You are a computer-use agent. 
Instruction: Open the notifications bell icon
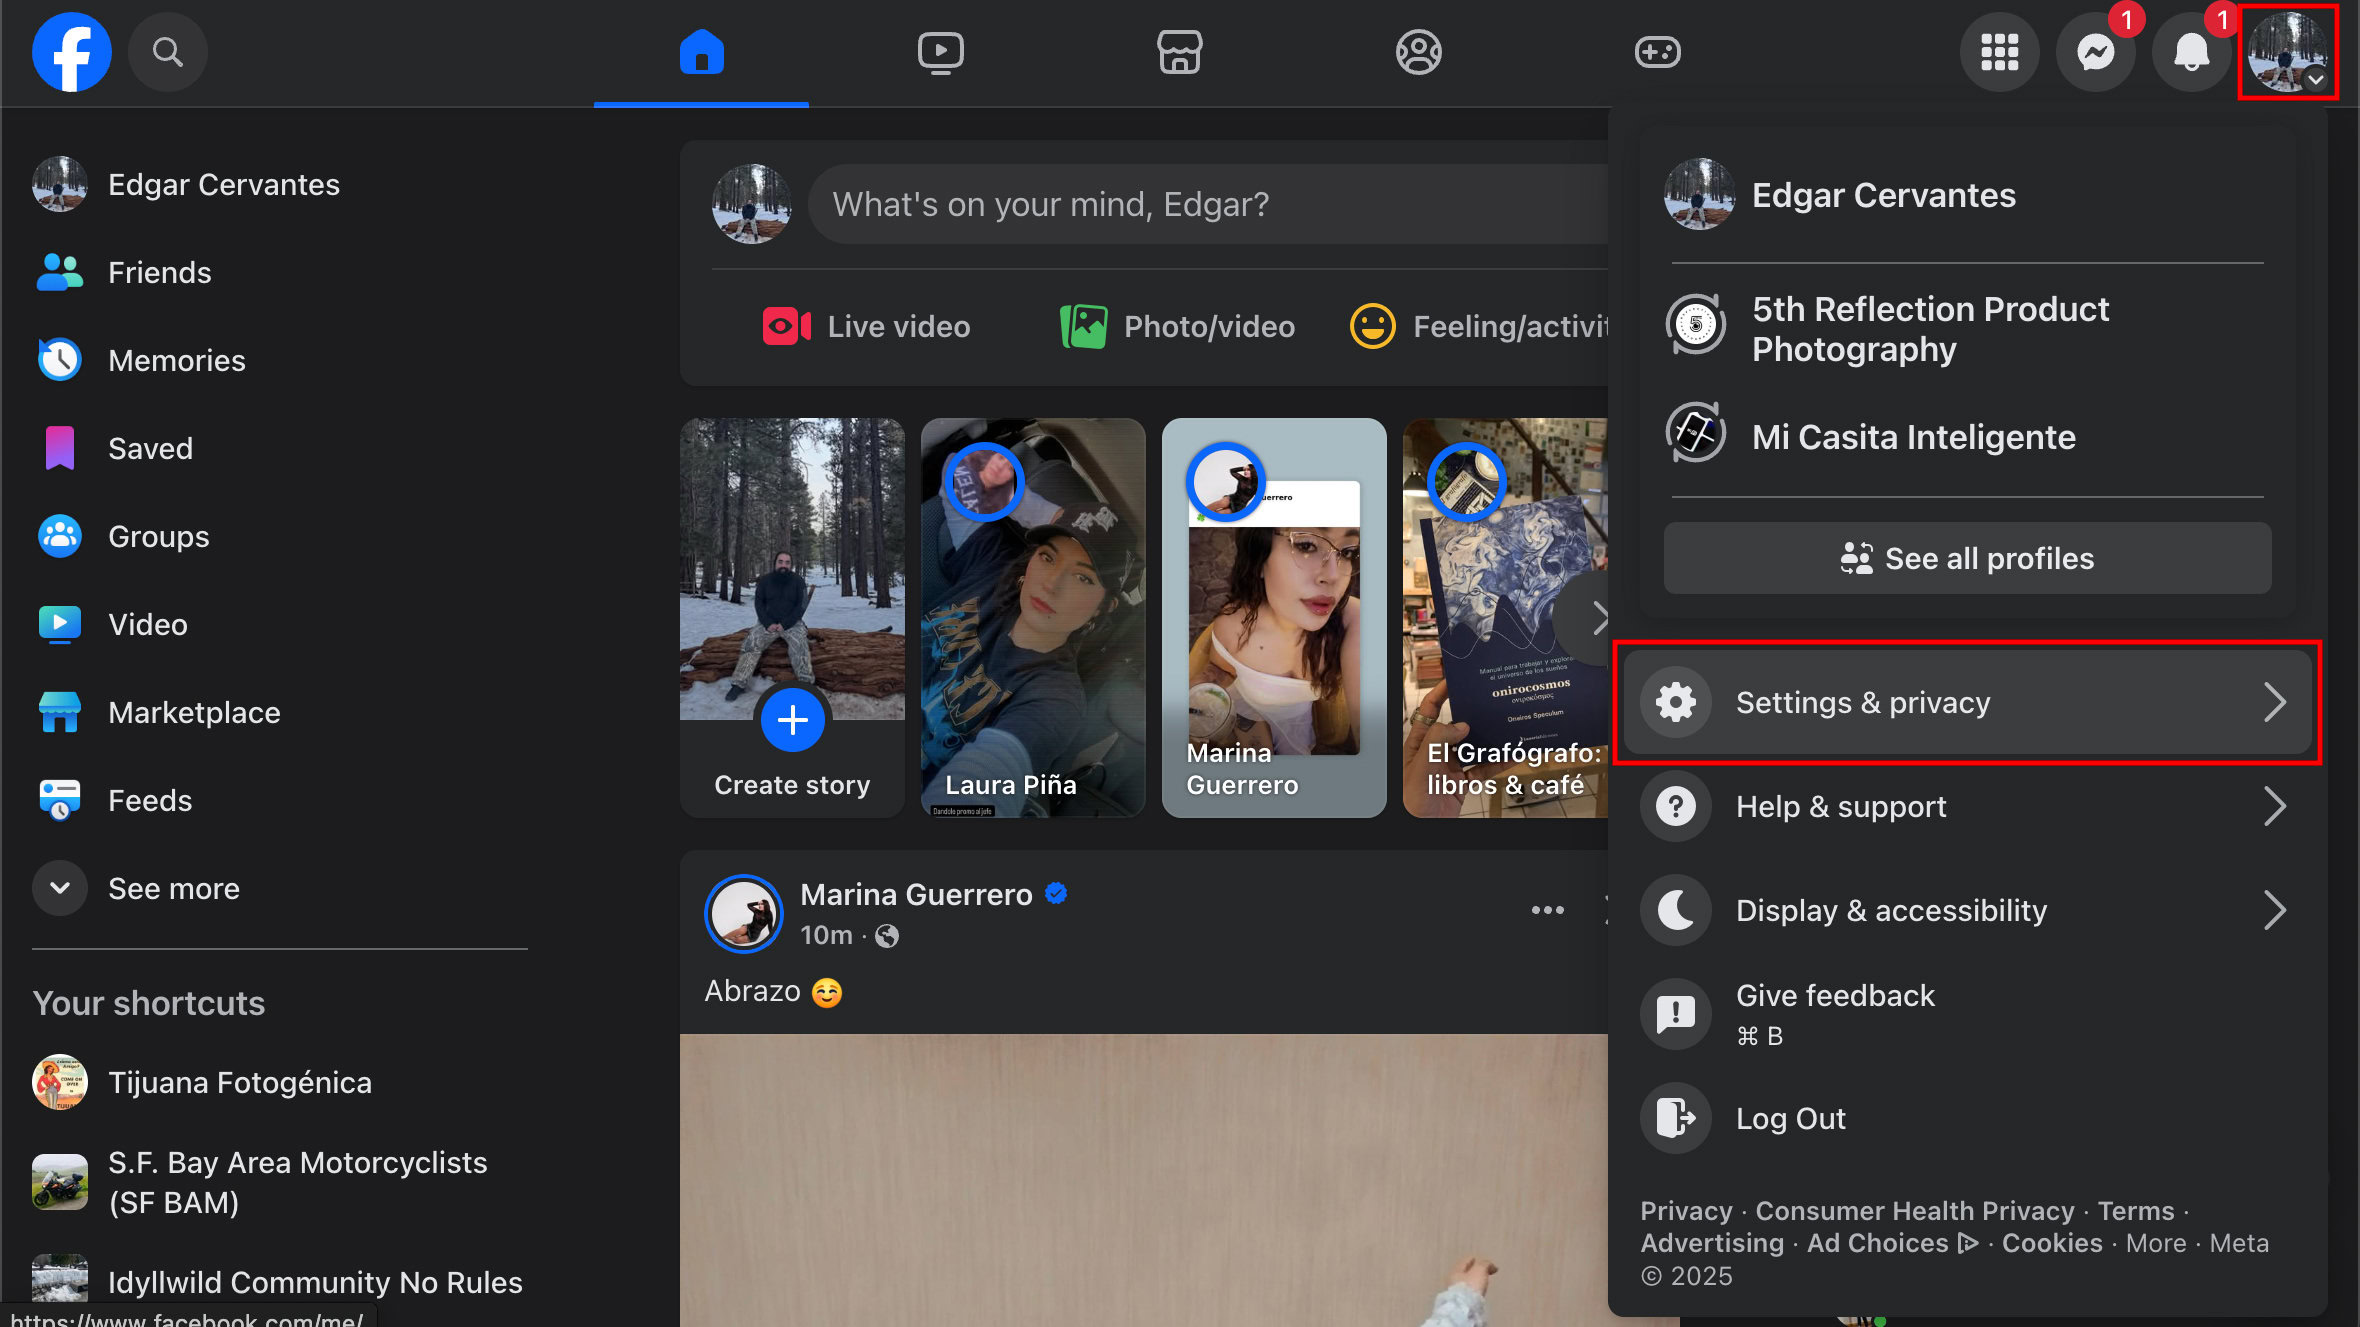coord(2191,52)
